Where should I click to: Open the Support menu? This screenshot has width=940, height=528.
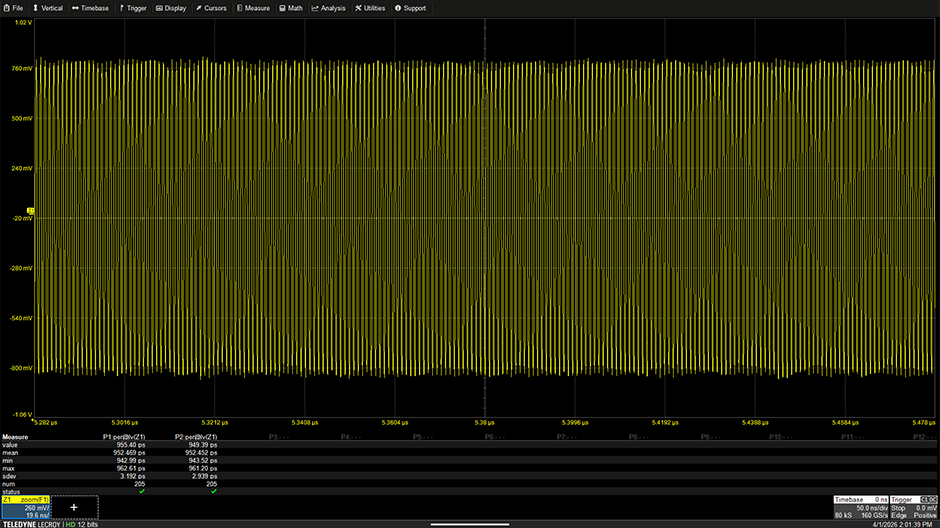tap(410, 8)
